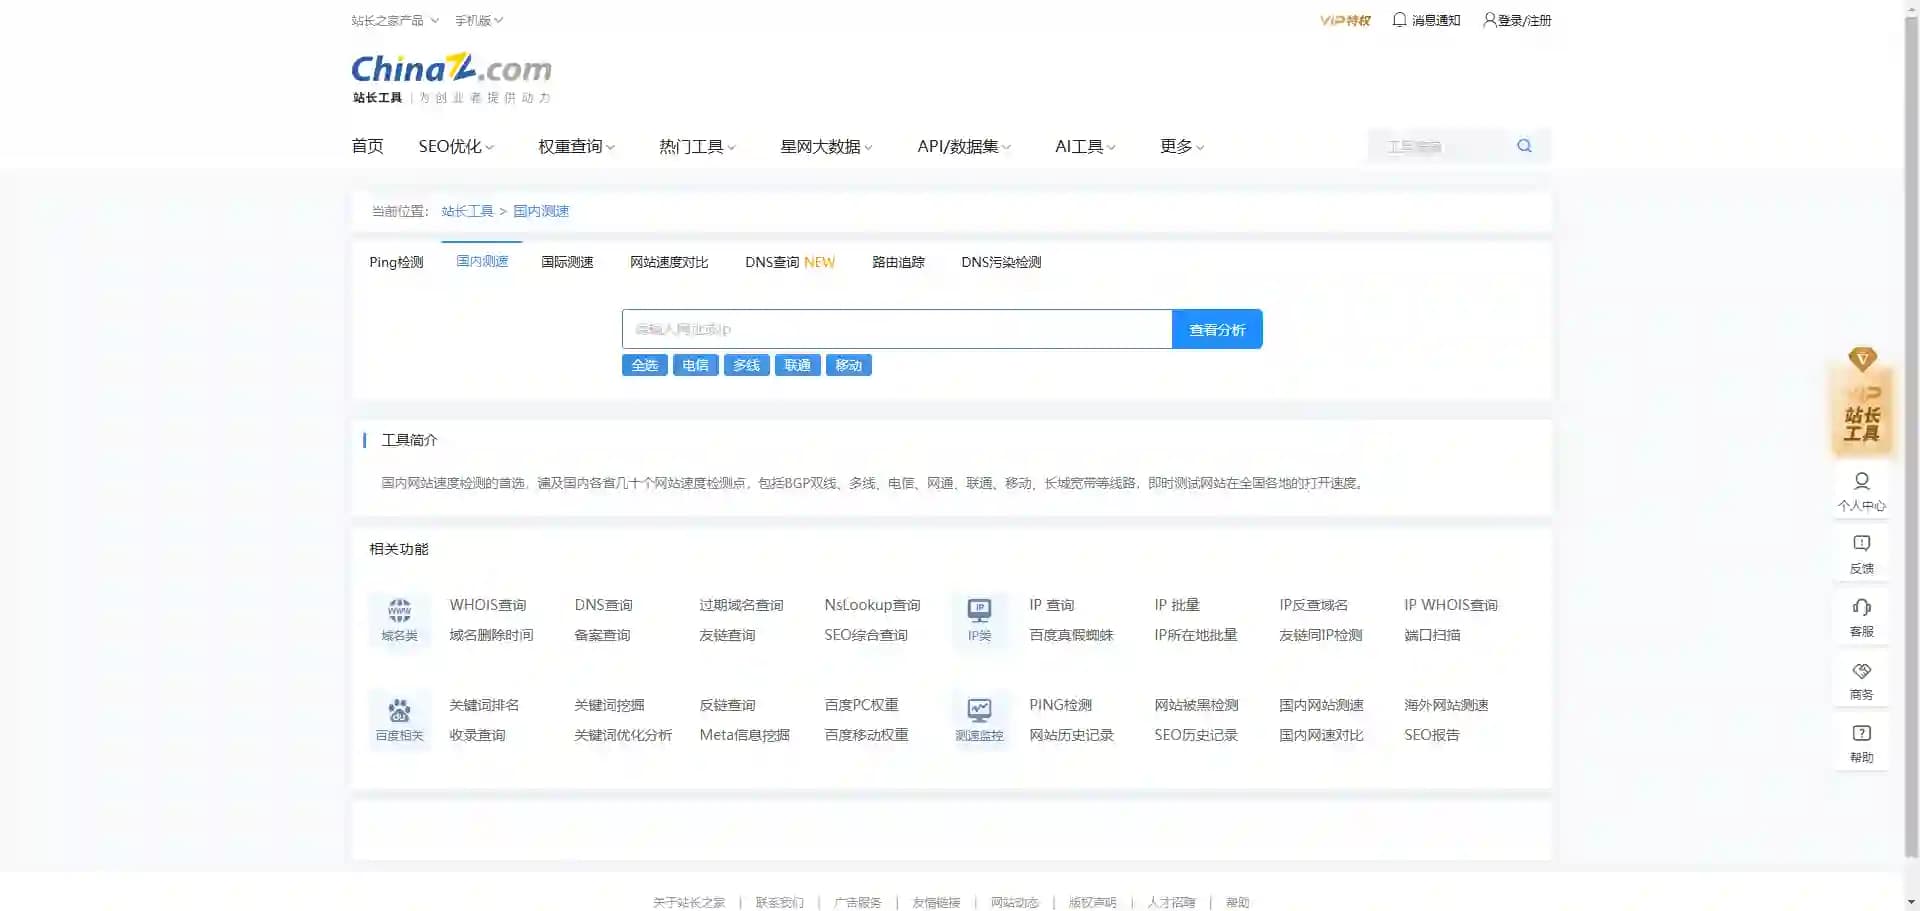Open 帮助 help sidebar icon

point(1862,744)
